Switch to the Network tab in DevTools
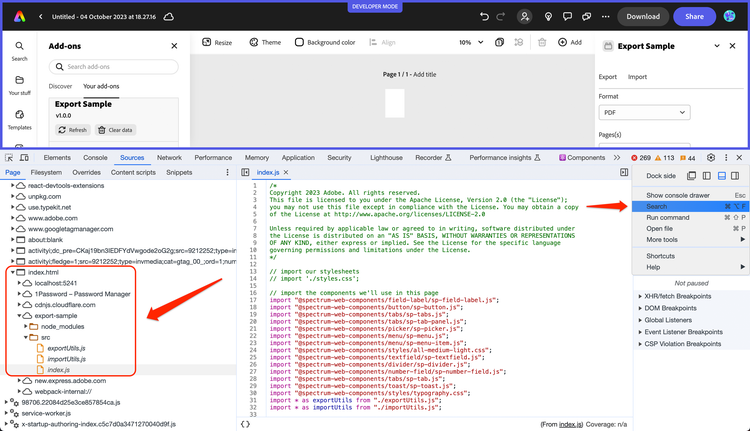The image size is (750, 431). pyautogui.click(x=169, y=158)
